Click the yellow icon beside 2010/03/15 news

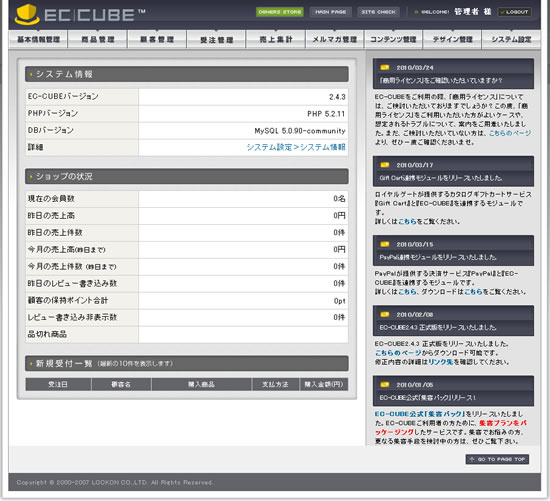click(x=385, y=244)
